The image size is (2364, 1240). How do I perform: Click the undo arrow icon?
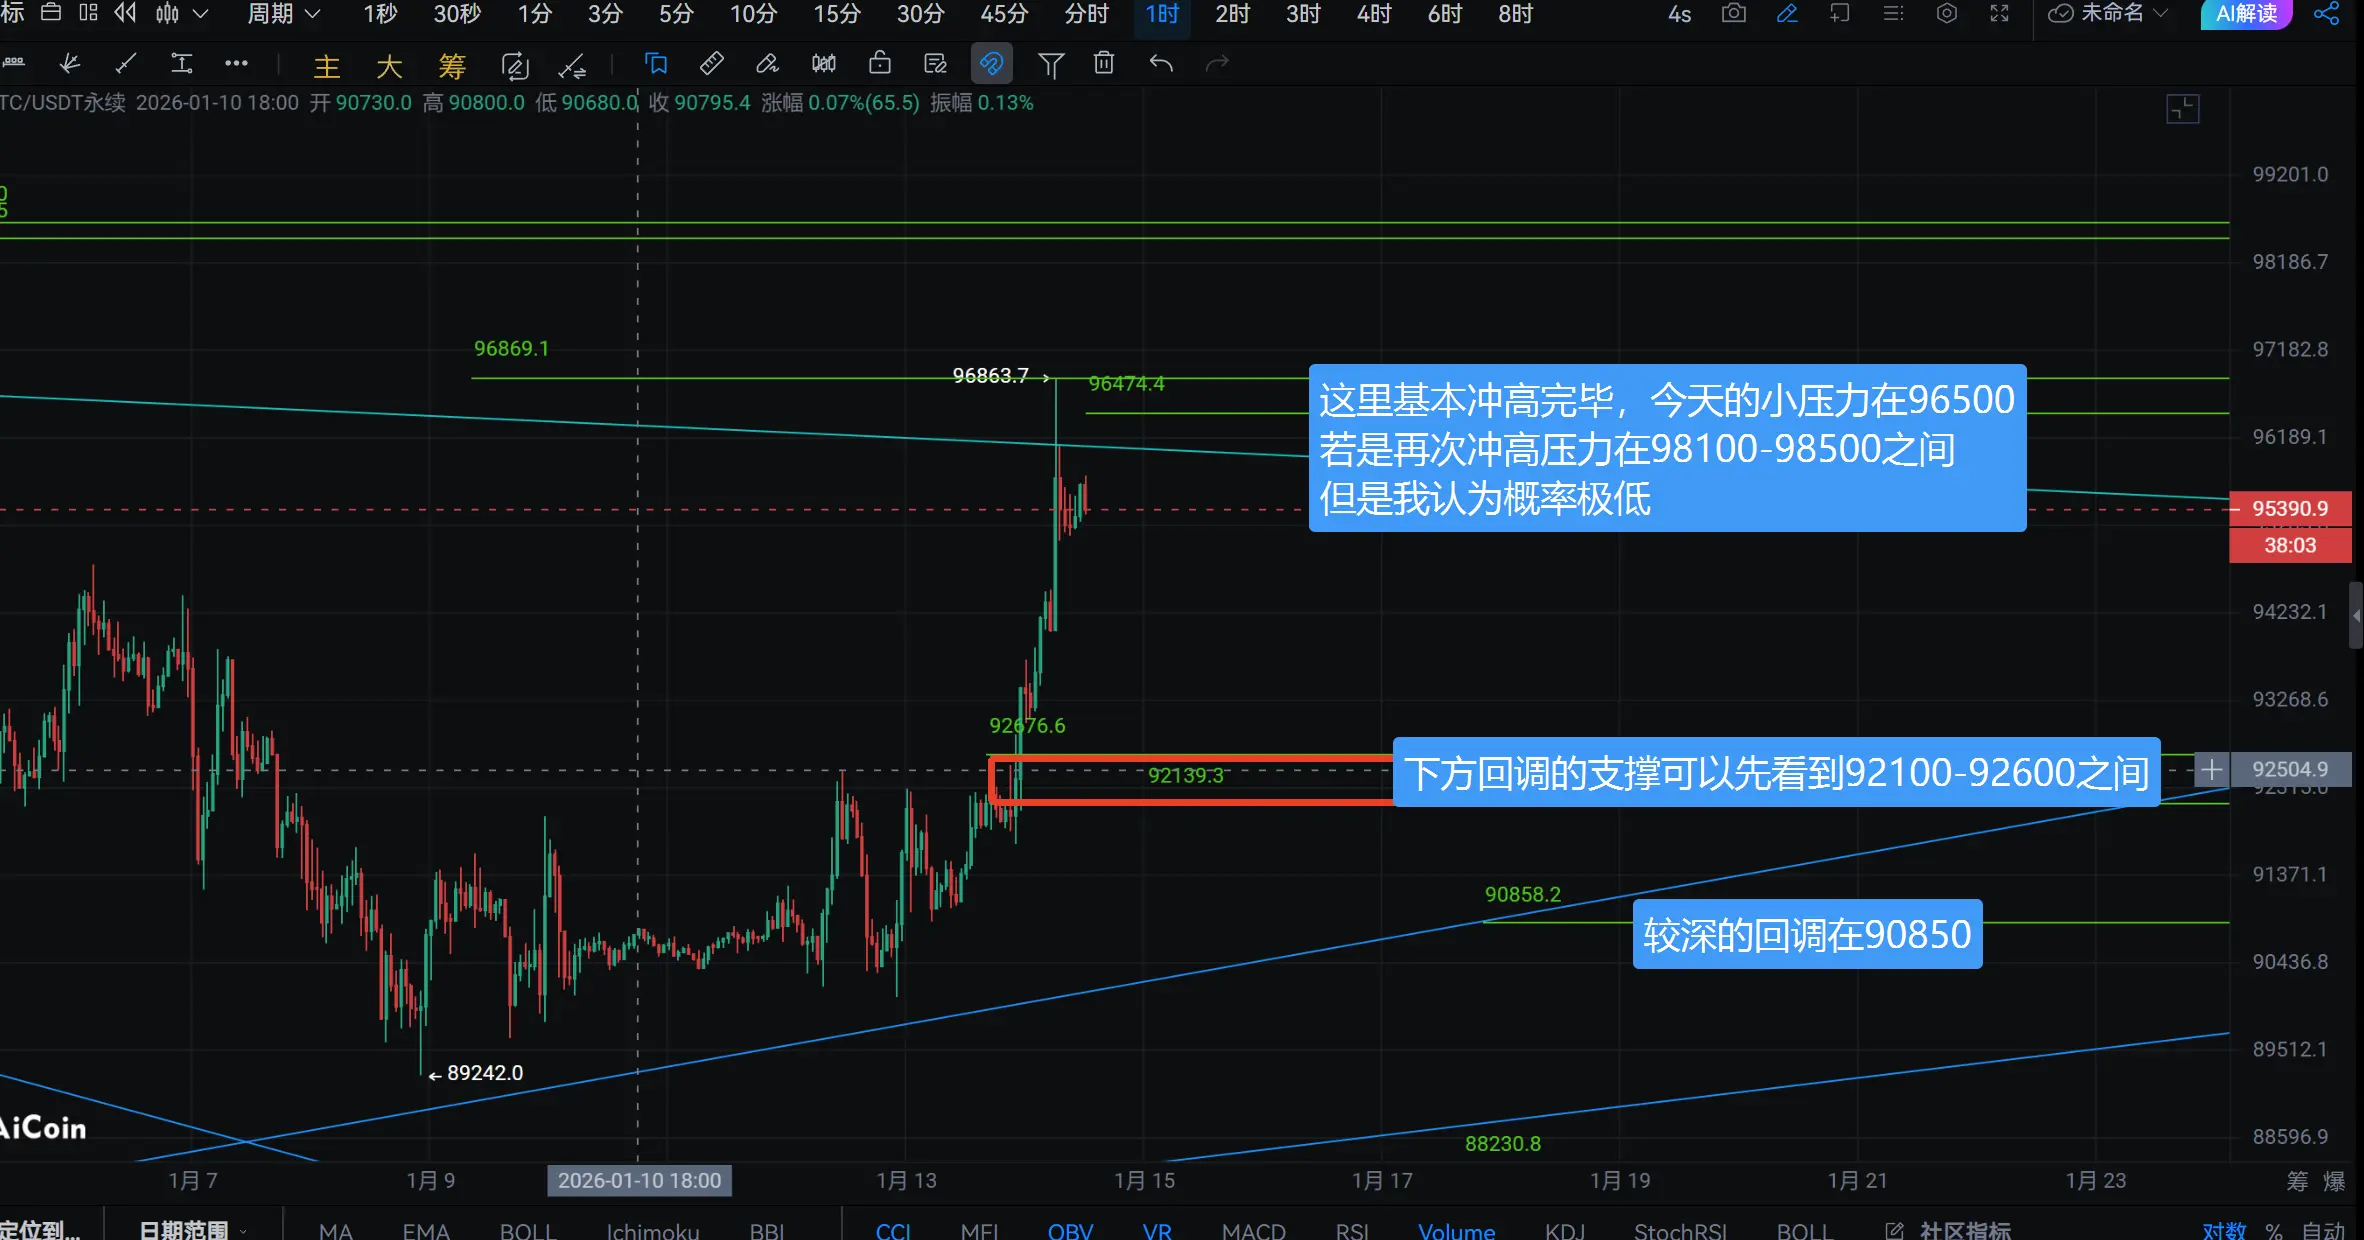1161,64
